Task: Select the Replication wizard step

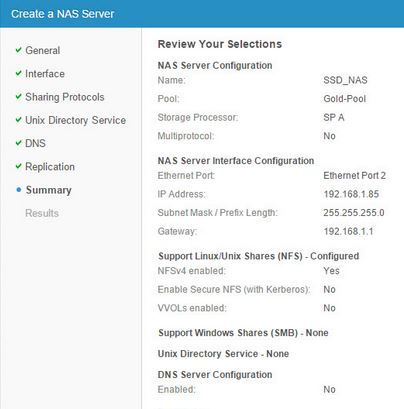Action: click(50, 167)
